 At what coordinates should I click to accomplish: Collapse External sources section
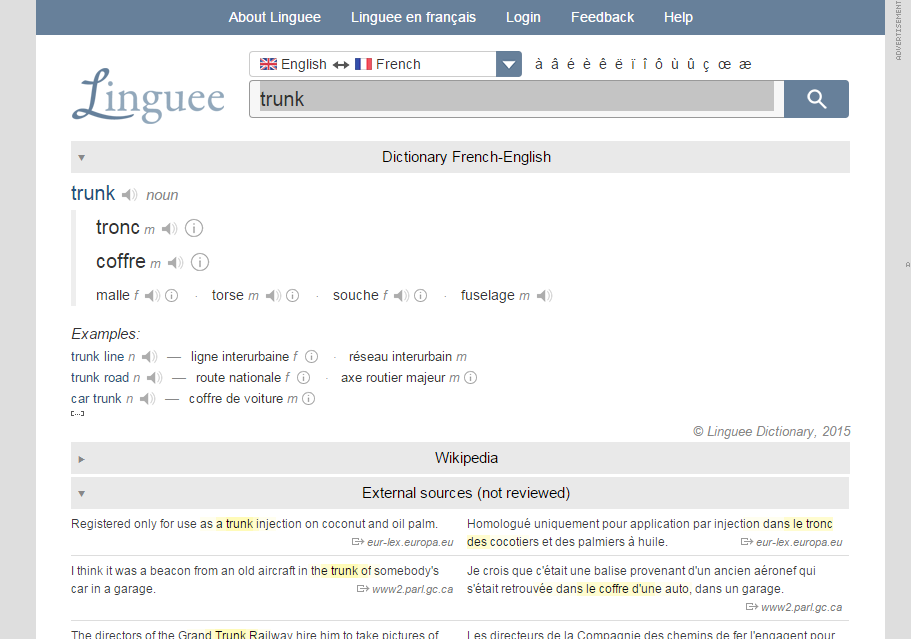pyautogui.click(x=82, y=493)
